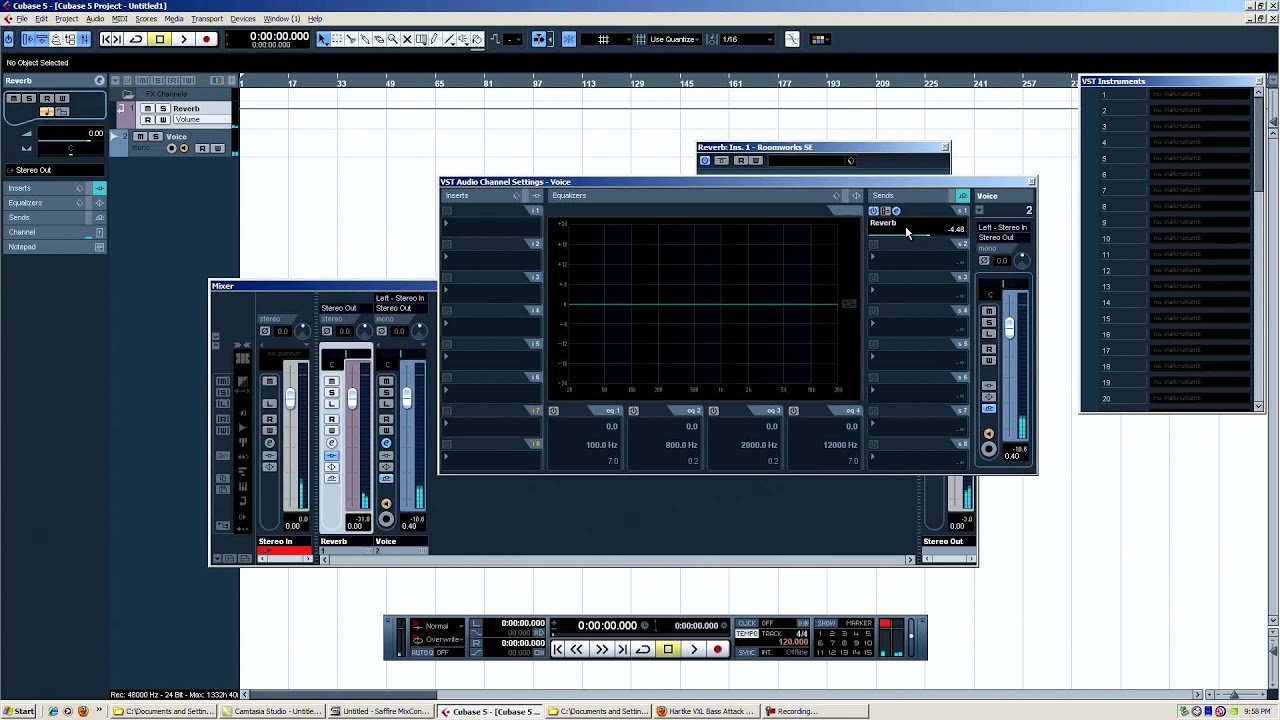The image size is (1280, 720).
Task: Select the Zoom magnifier tool
Action: (x=393, y=39)
